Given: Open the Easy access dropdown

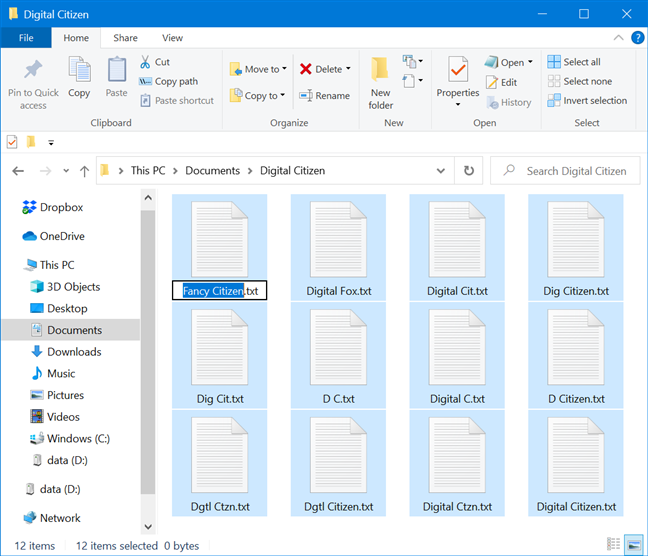Looking at the screenshot, I should click(x=412, y=81).
